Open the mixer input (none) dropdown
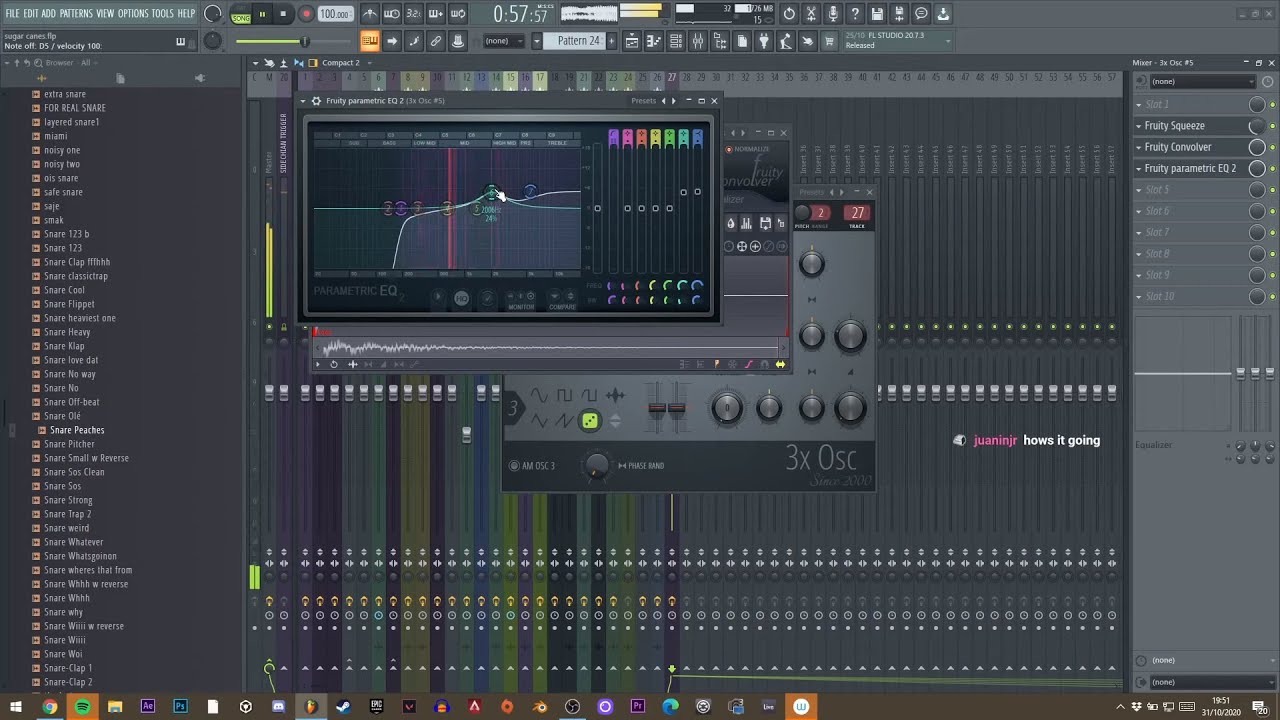Viewport: 1280px width, 720px height. pyautogui.click(x=1203, y=82)
